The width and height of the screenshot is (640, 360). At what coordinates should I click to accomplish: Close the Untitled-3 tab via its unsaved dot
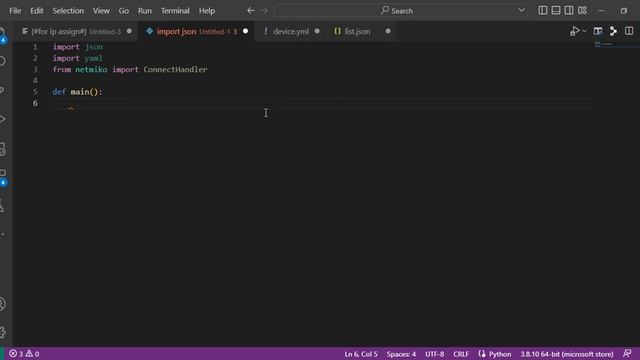[129, 31]
